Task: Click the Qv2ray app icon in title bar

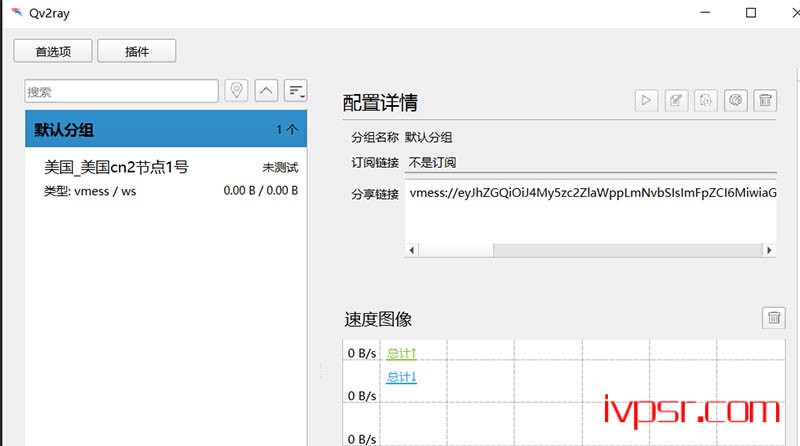Action: pyautogui.click(x=17, y=12)
